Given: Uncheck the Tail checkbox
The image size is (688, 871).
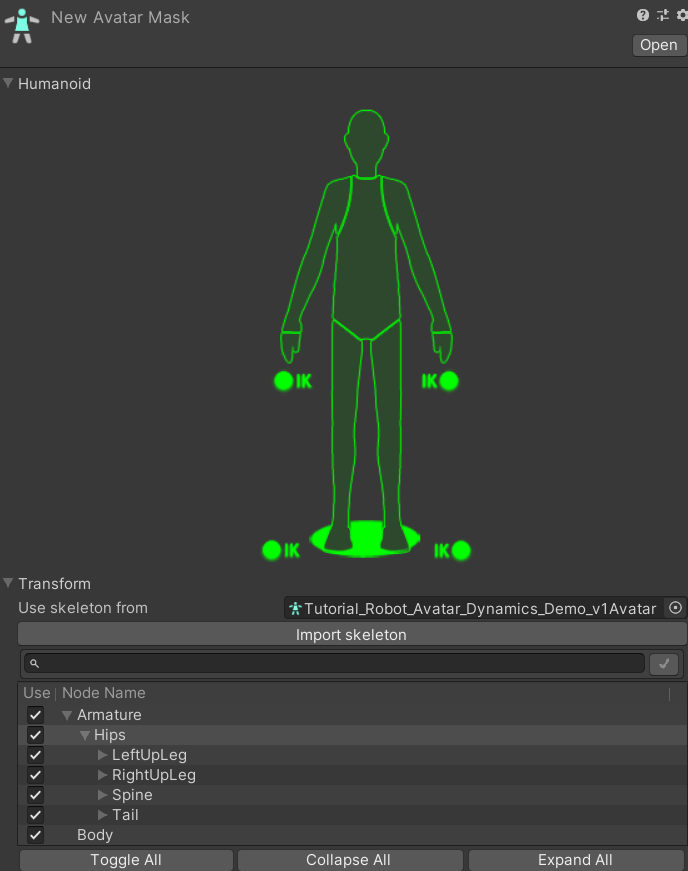Looking at the screenshot, I should [x=35, y=815].
